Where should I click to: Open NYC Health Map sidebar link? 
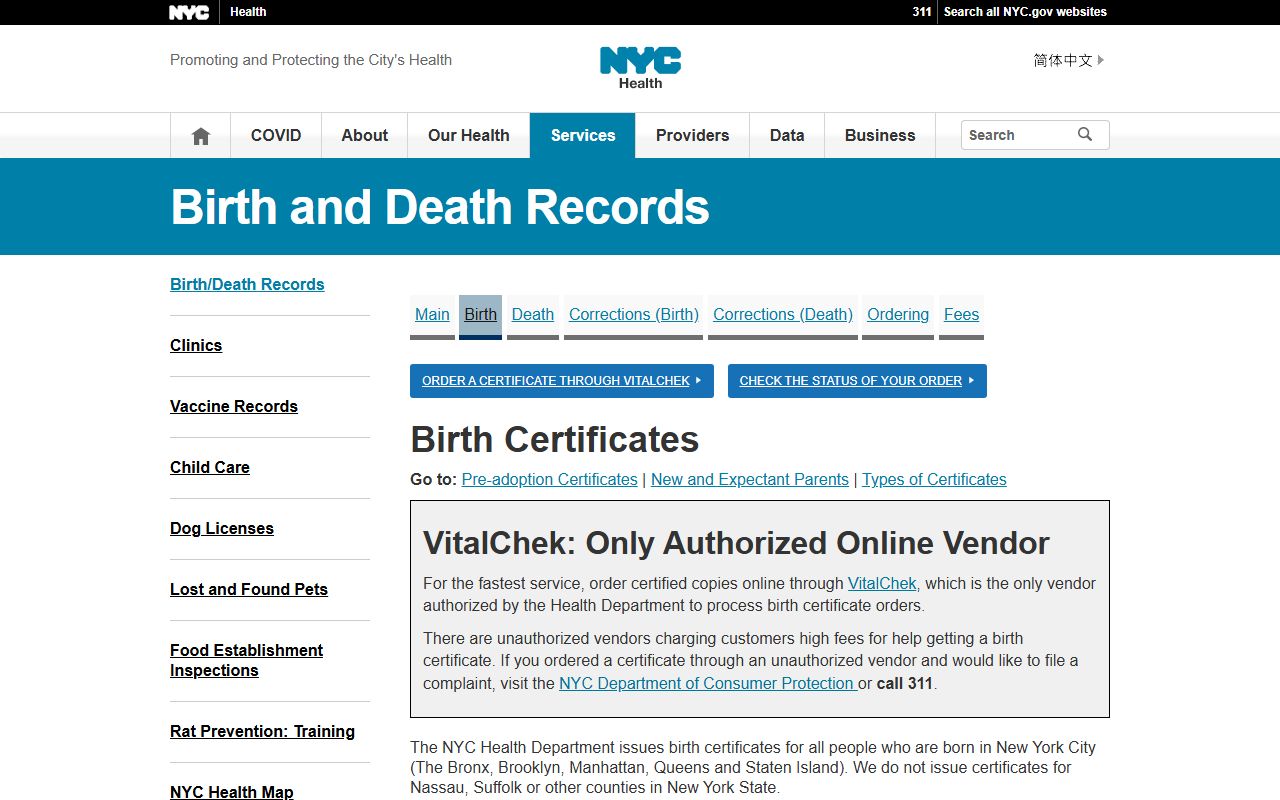pyautogui.click(x=232, y=792)
